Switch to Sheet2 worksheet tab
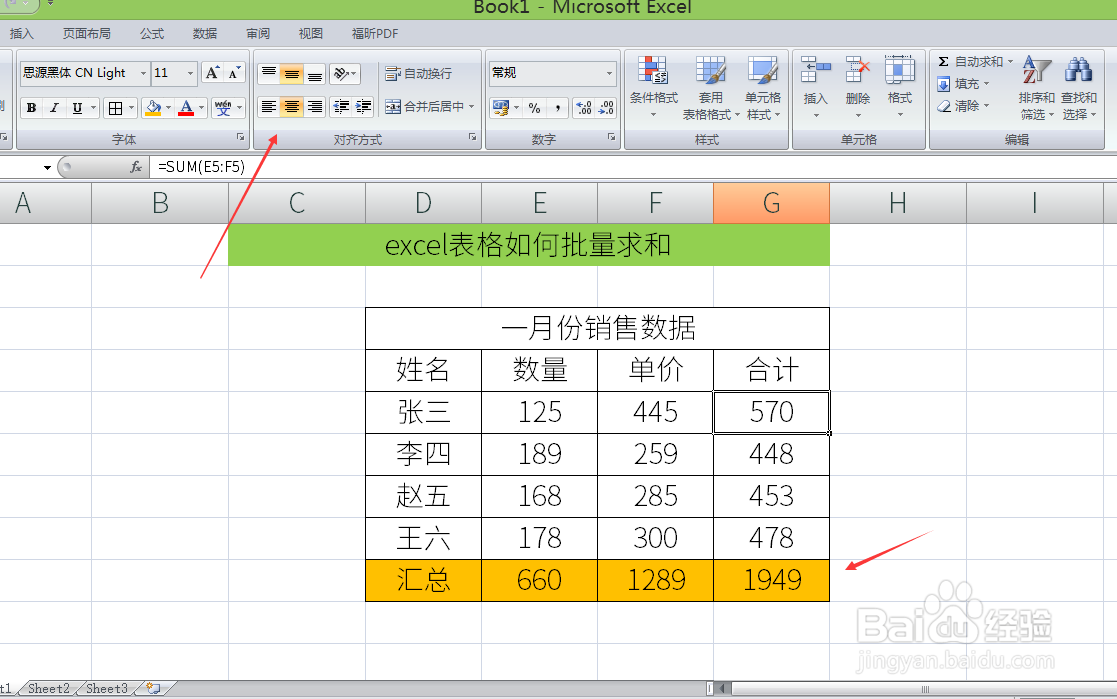 (48, 688)
